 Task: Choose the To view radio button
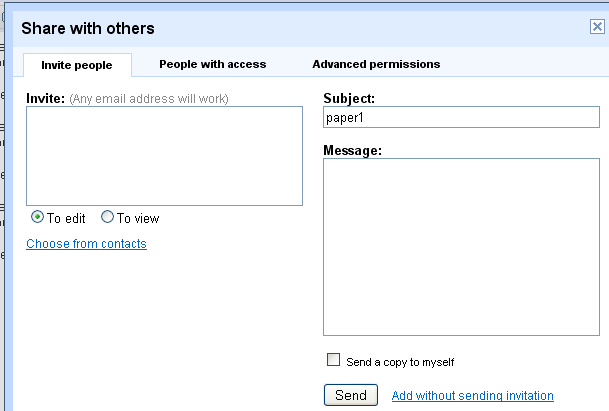108,217
